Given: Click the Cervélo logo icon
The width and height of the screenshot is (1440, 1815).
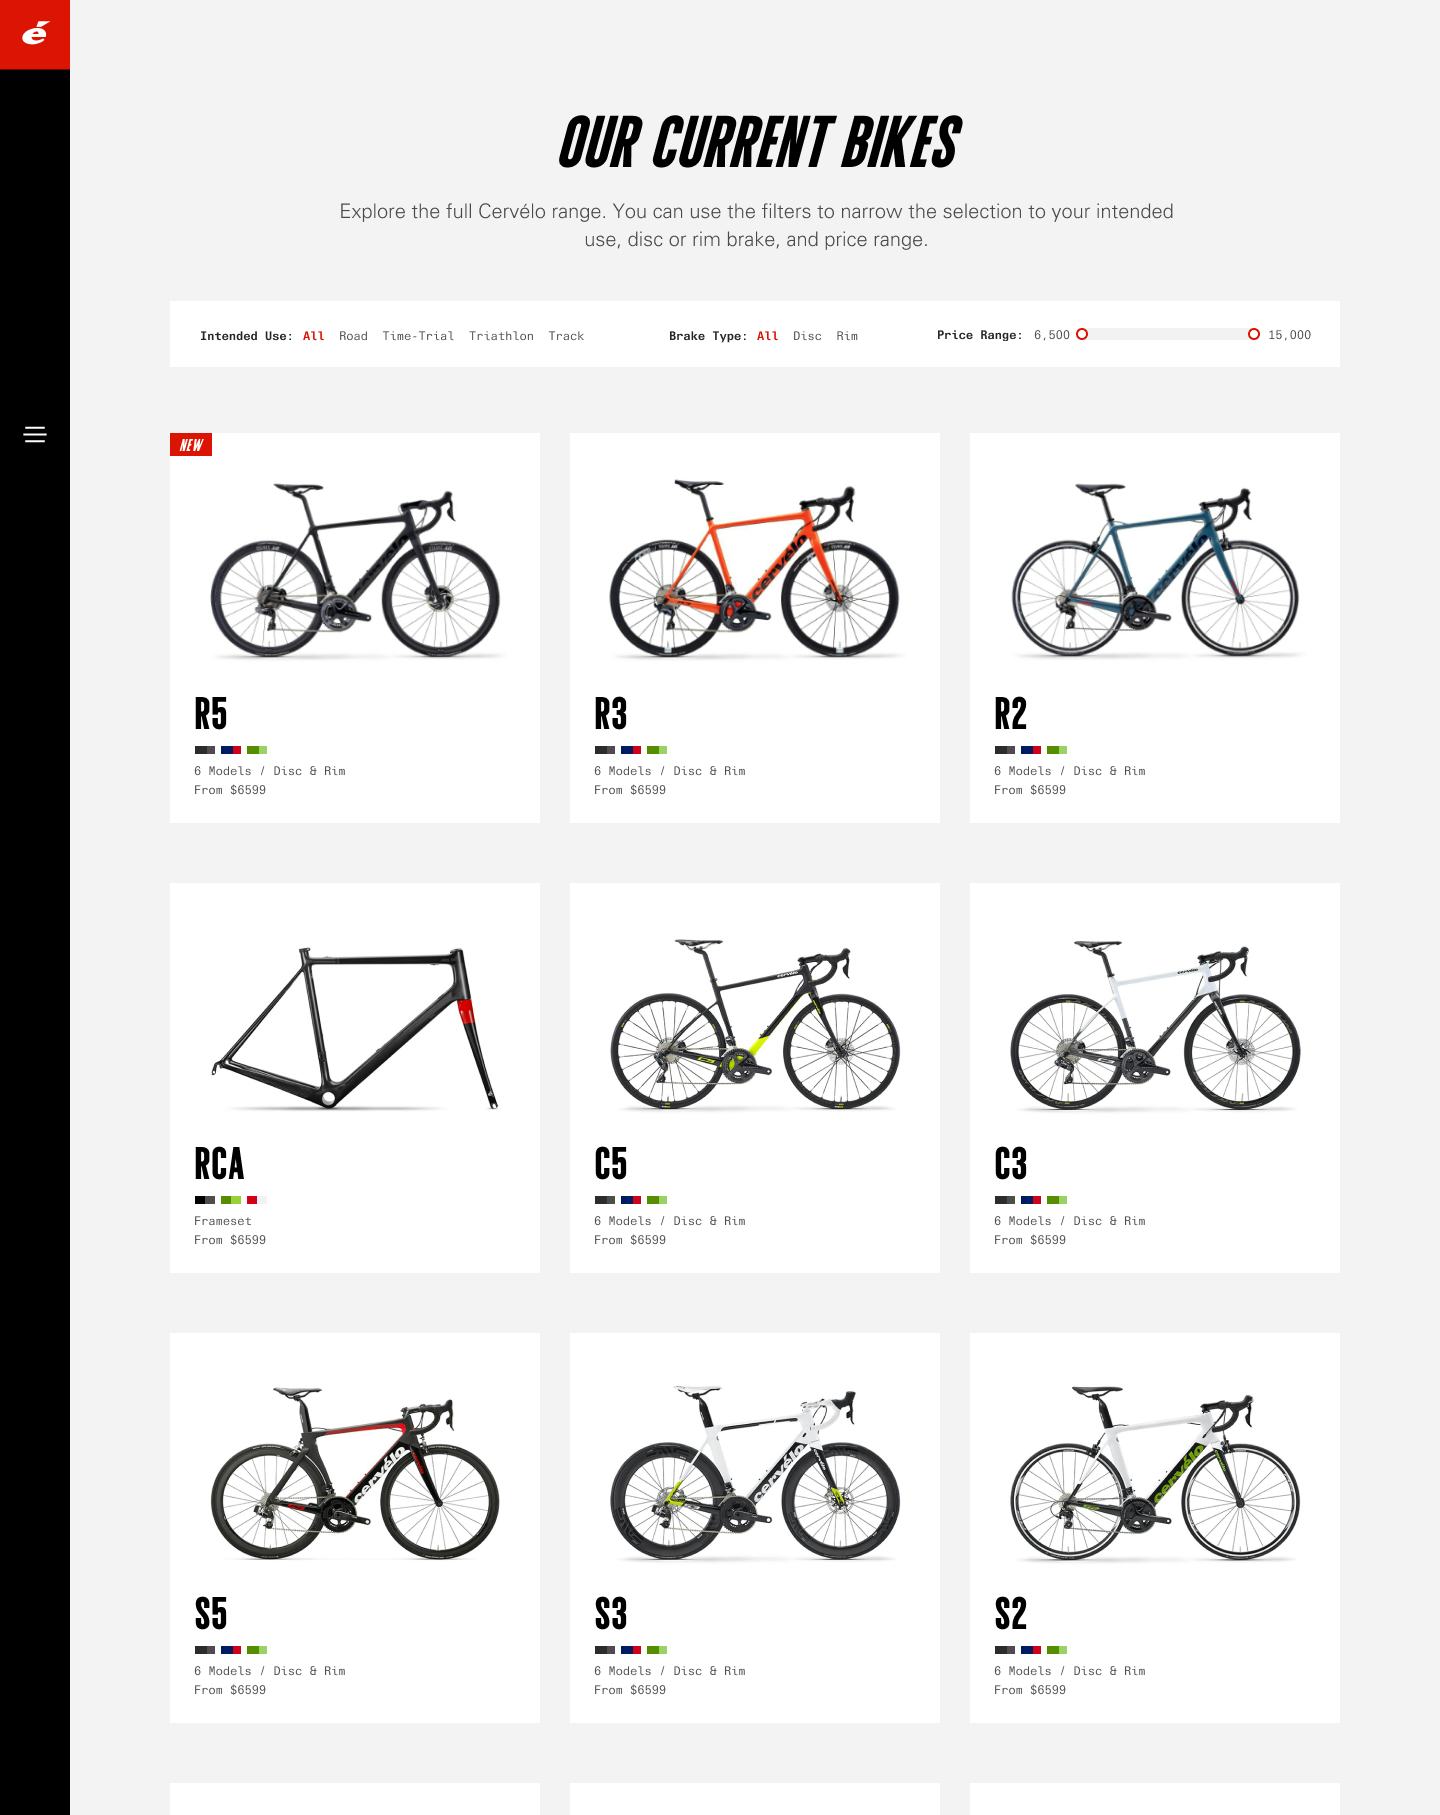Looking at the screenshot, I should 35,34.
